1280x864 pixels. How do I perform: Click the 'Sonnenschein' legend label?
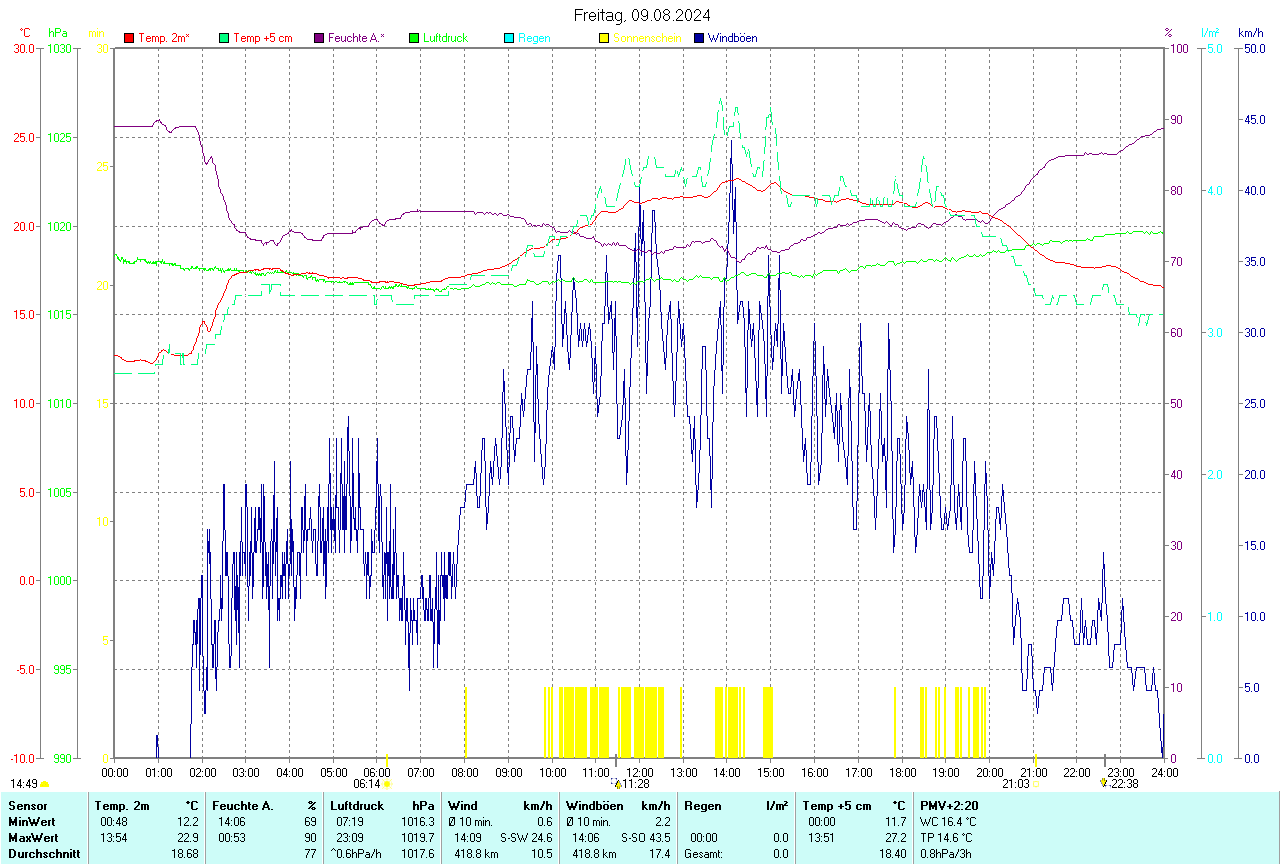(x=647, y=38)
